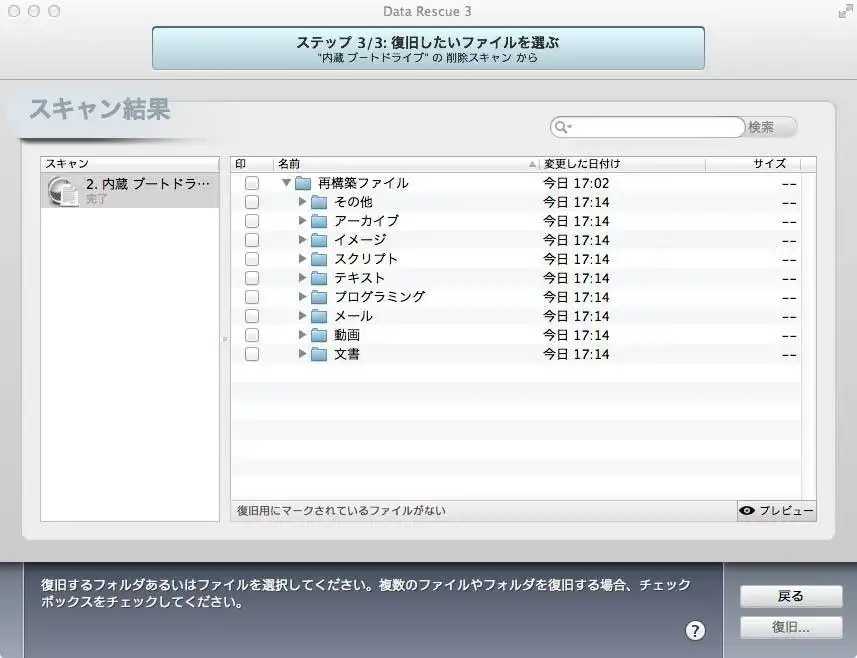Viewport: 857px width, 658px height.
Task: Click the 復旧... button
Action: [x=790, y=628]
